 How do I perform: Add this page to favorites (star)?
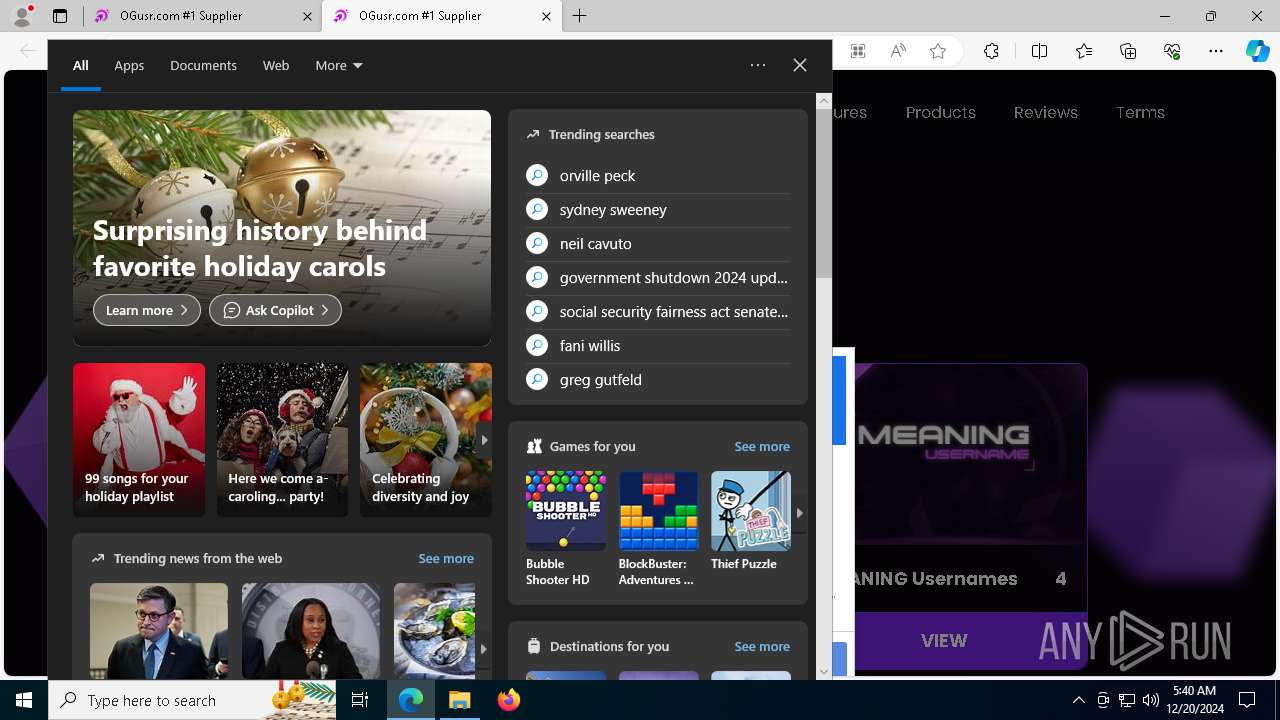(938, 51)
